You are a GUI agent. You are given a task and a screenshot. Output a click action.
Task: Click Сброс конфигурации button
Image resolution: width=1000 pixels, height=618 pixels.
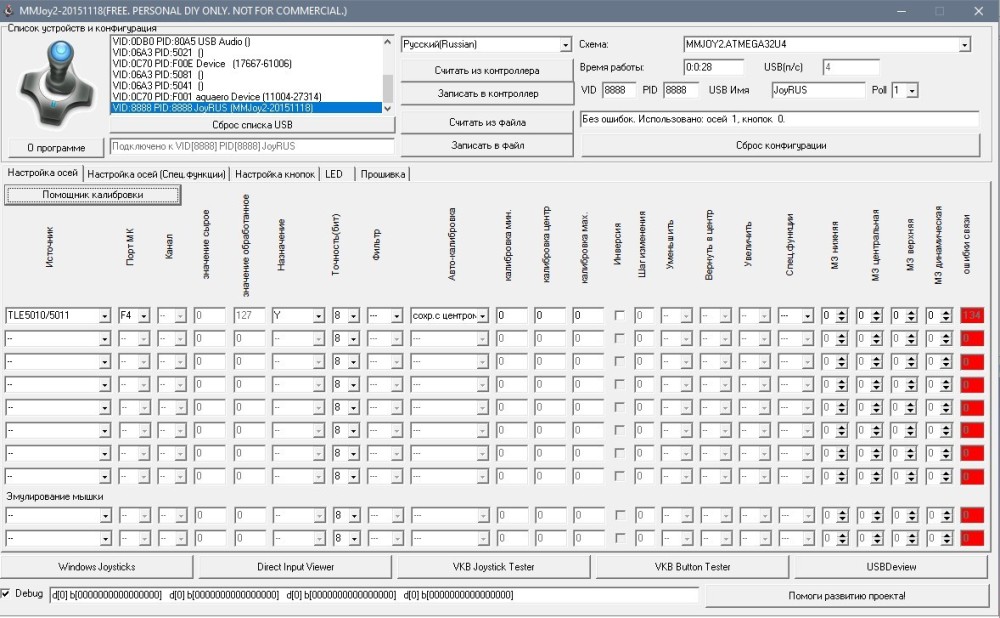coord(781,145)
